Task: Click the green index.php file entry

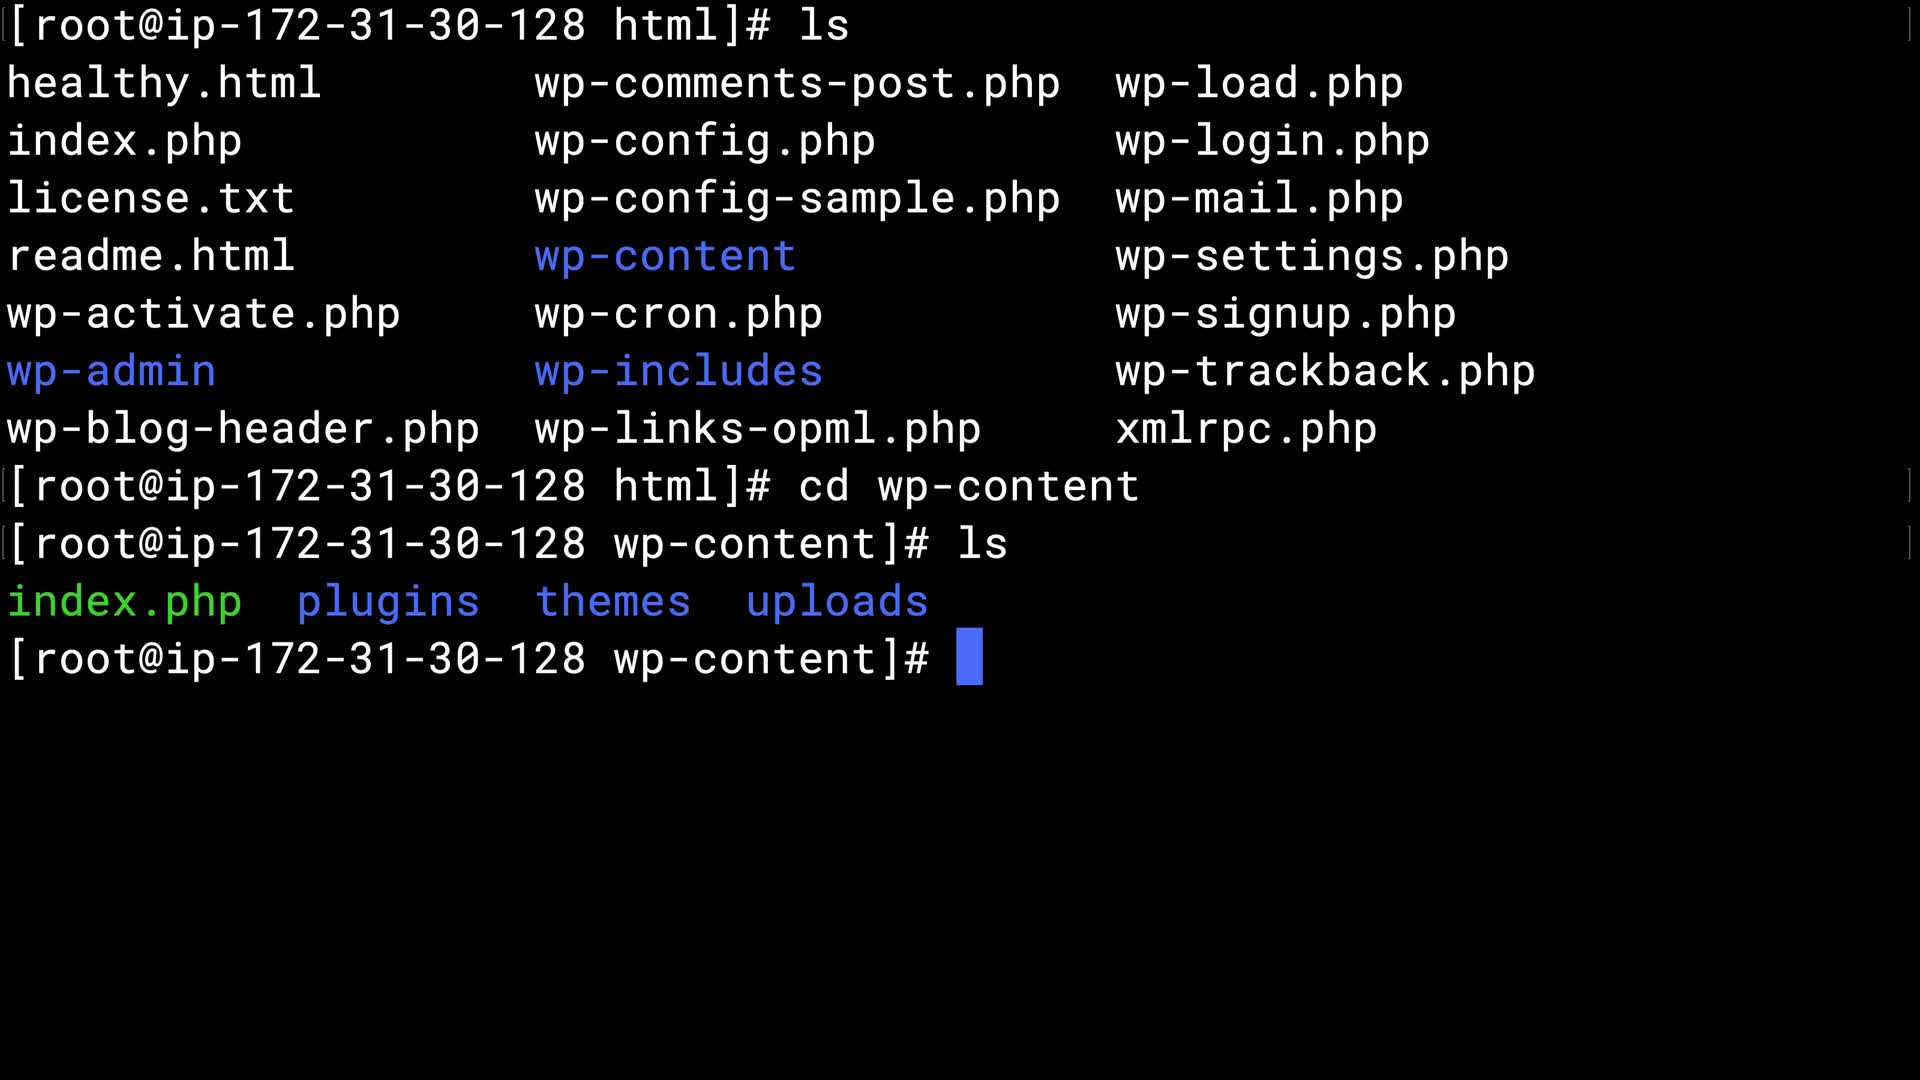Action: pos(124,601)
